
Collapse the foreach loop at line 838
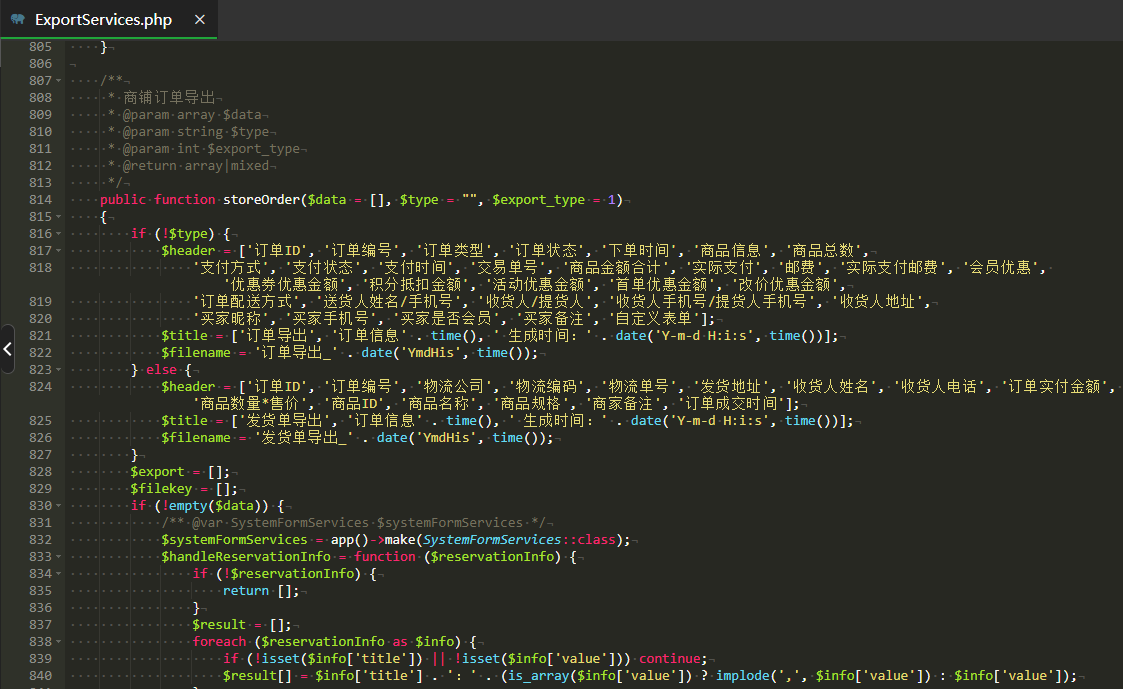point(59,642)
